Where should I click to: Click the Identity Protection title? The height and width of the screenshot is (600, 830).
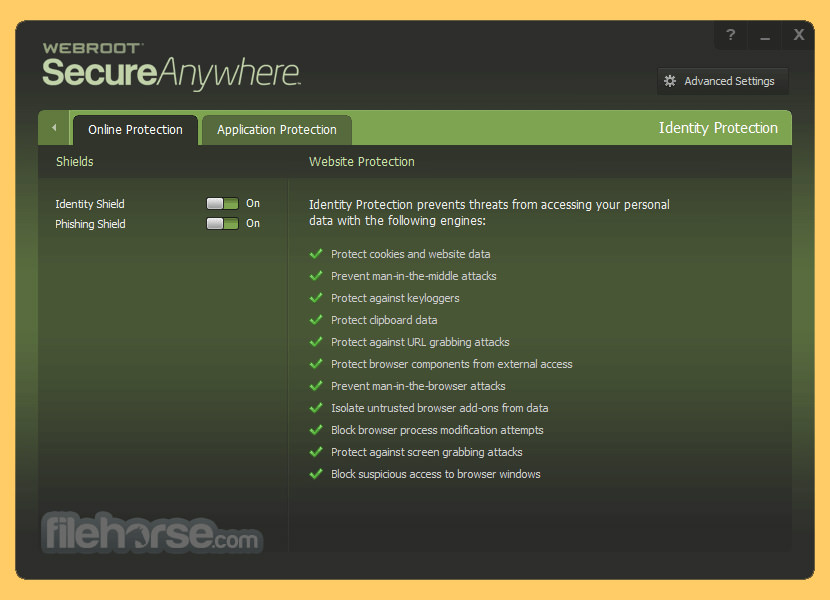[x=718, y=128]
